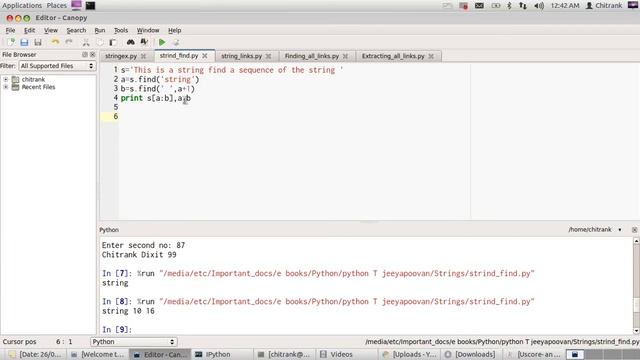Click the Save file toolbar icon
This screenshot has width=640, height=360.
[24, 42]
